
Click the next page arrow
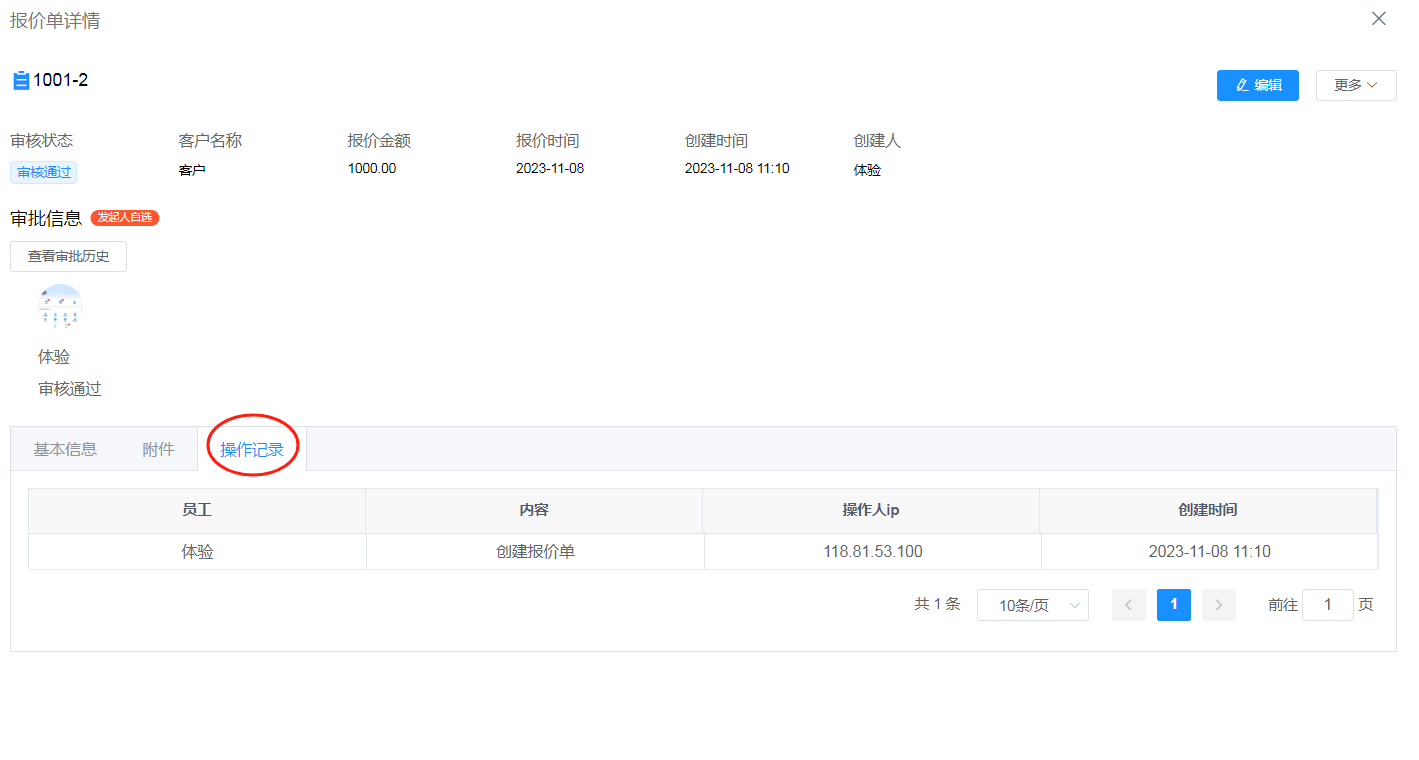coord(1218,605)
